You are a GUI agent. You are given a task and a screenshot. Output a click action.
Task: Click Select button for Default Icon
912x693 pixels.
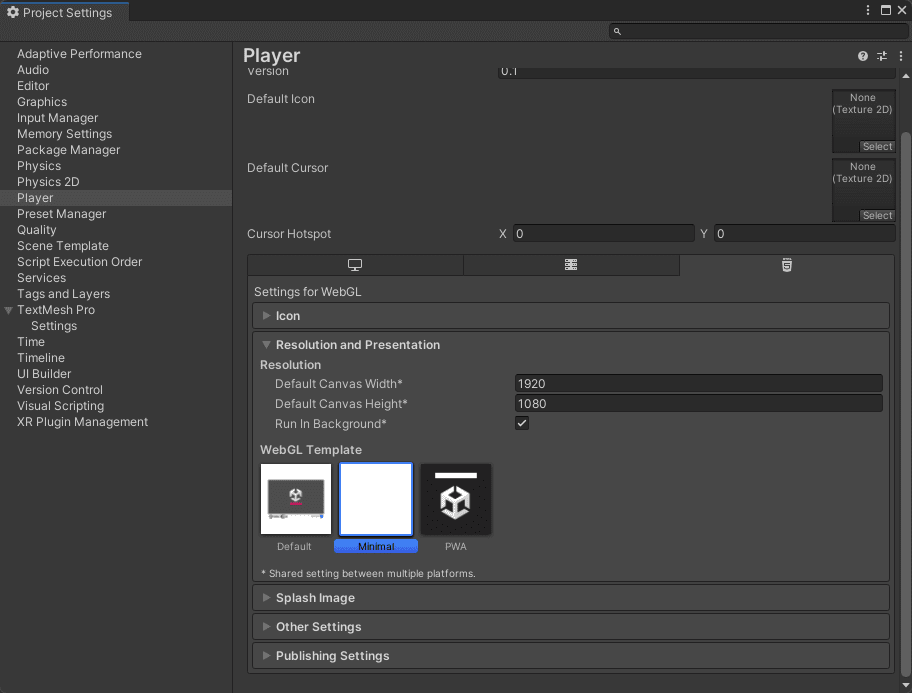click(x=877, y=147)
